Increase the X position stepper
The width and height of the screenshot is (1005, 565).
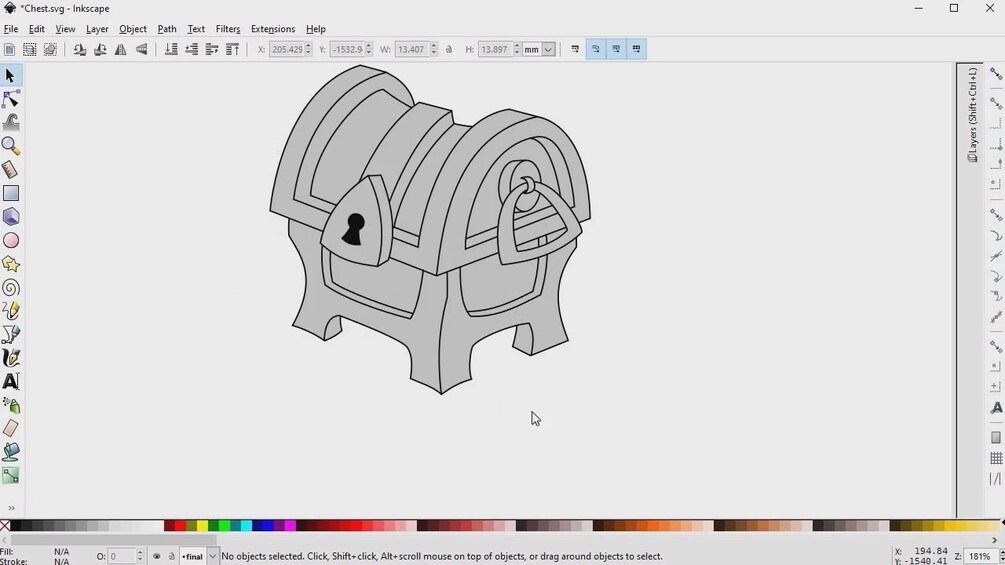308,46
